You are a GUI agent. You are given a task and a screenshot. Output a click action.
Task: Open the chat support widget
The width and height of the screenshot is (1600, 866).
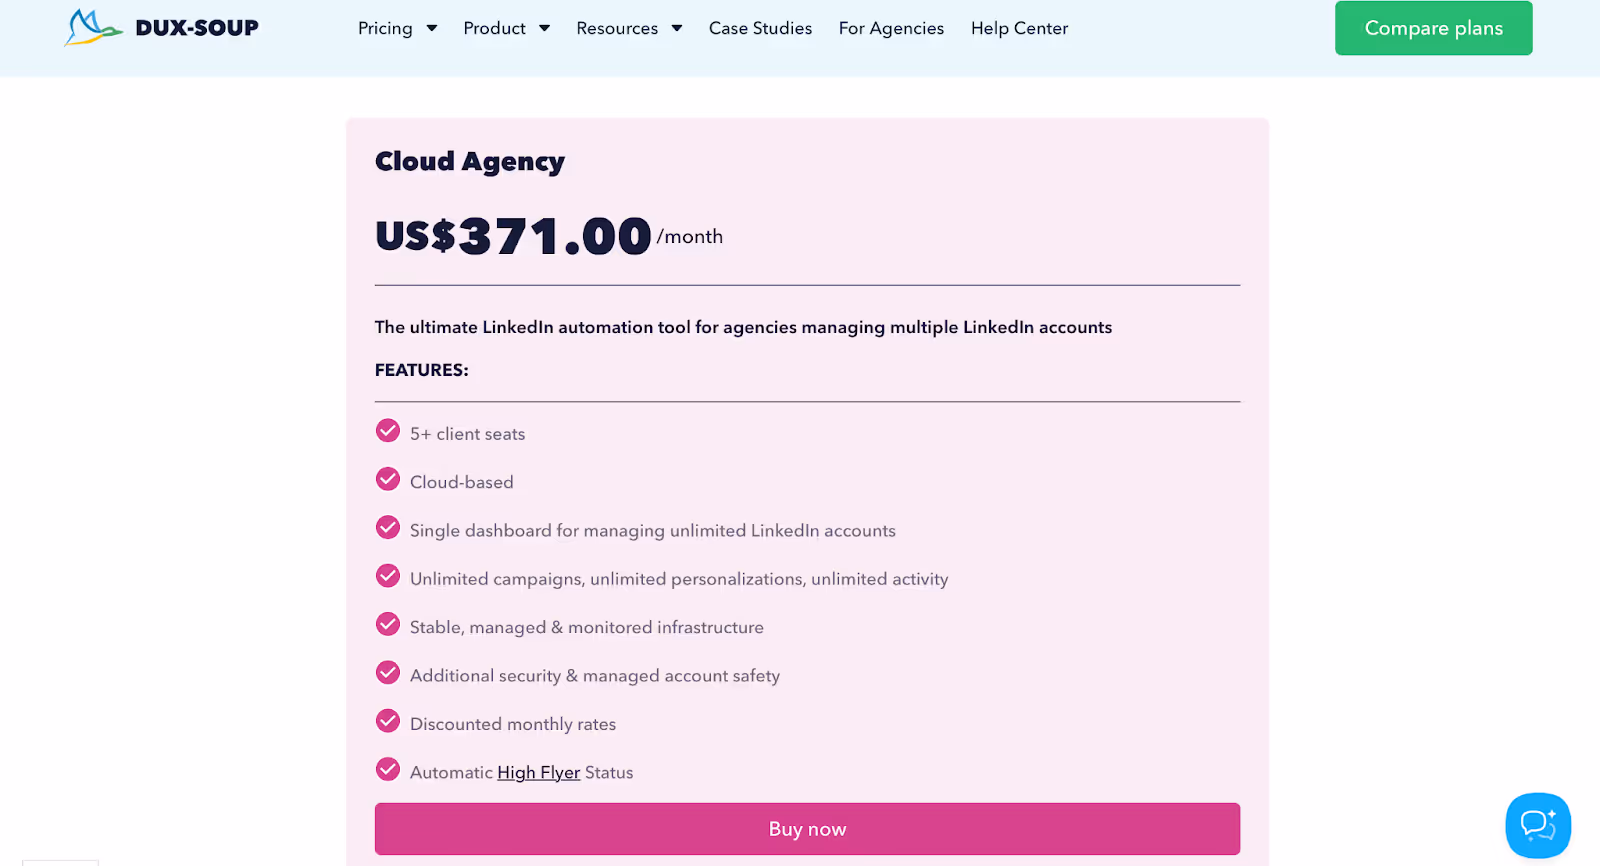pyautogui.click(x=1538, y=825)
